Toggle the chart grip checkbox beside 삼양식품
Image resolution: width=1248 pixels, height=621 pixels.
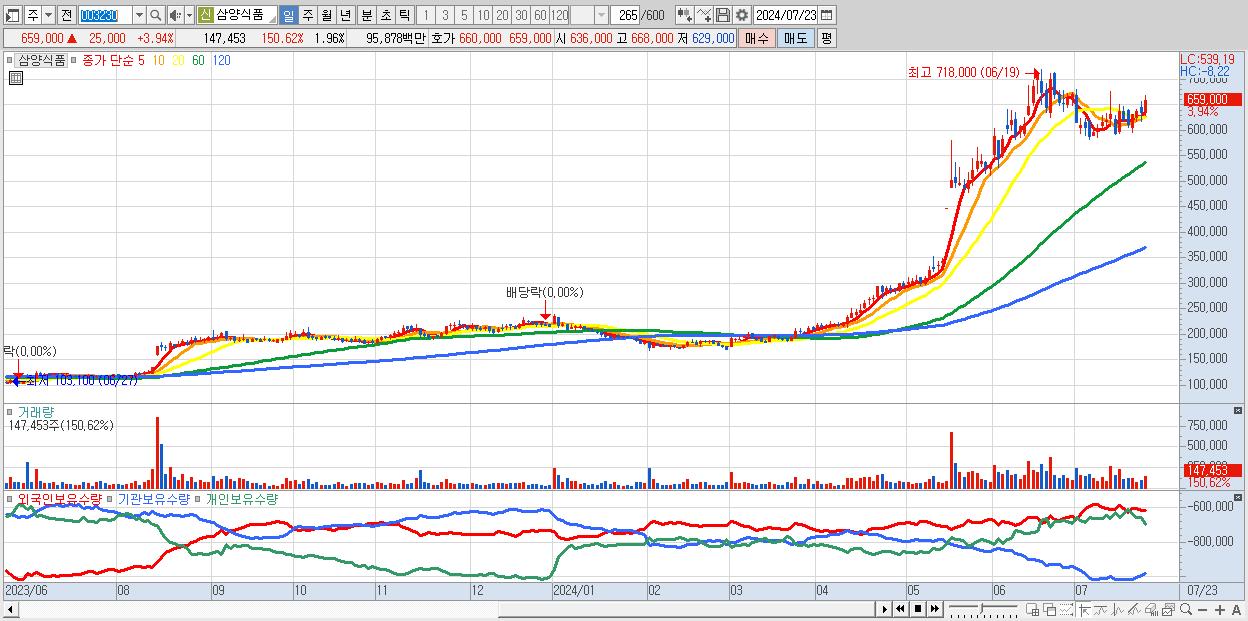point(9,60)
